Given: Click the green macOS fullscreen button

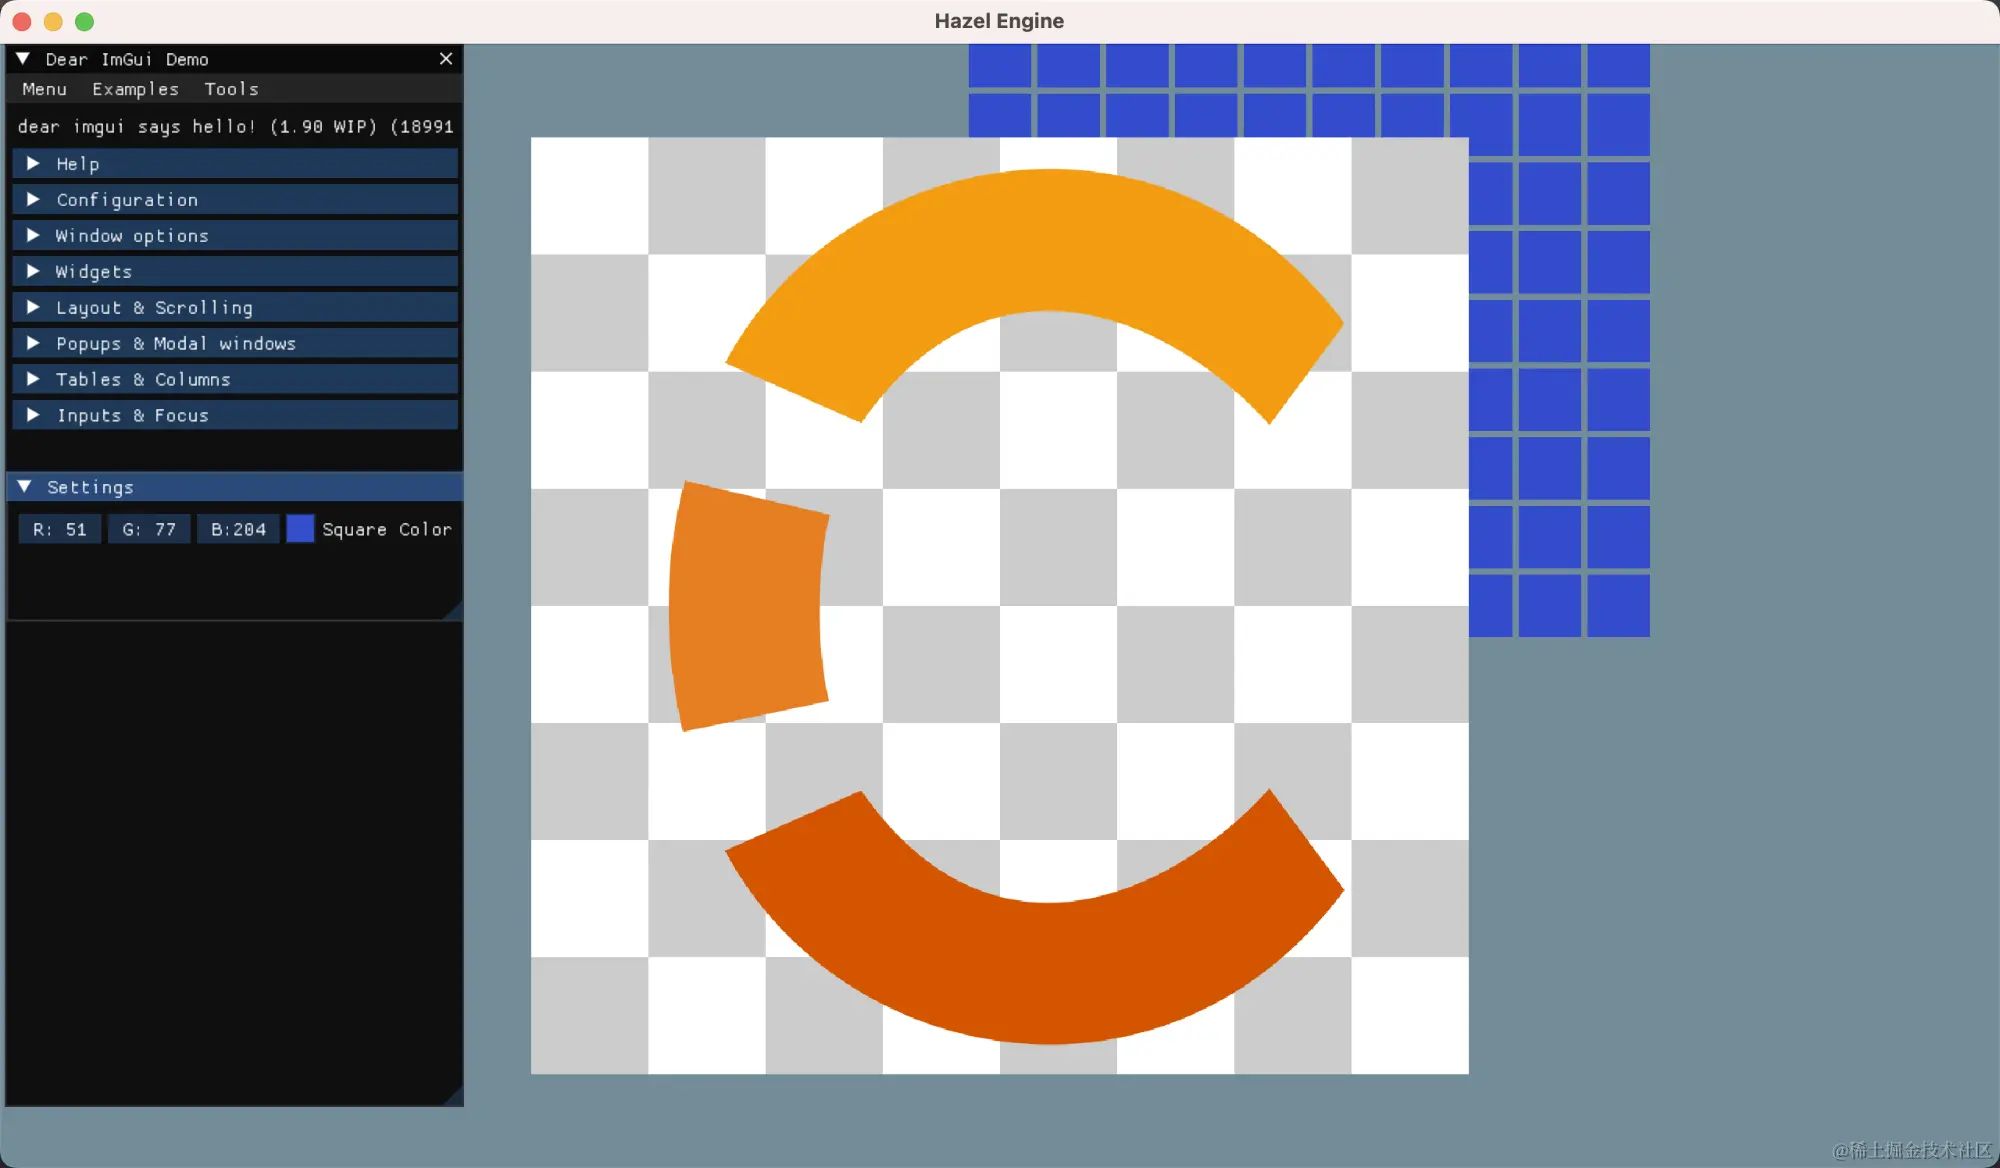Looking at the screenshot, I should [x=85, y=21].
